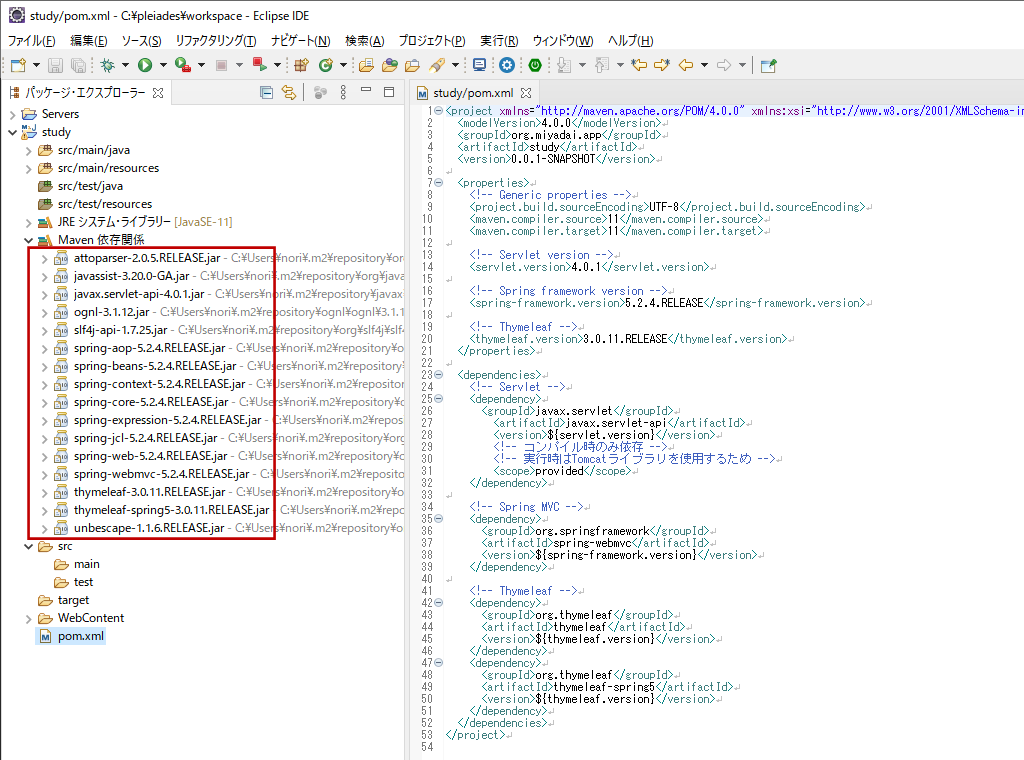Expand the JRE System Library node
The width and height of the screenshot is (1024, 760).
pyautogui.click(x=28, y=223)
